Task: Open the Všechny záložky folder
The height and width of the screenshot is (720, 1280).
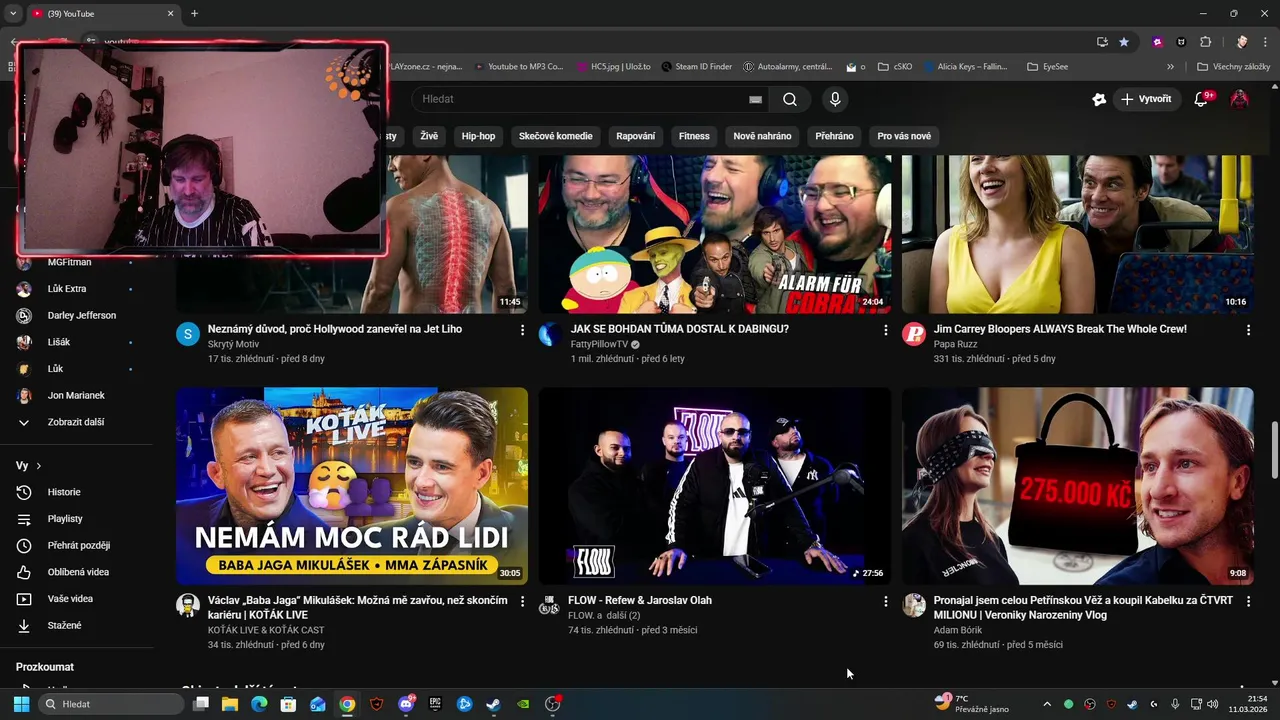Action: 1234,67
